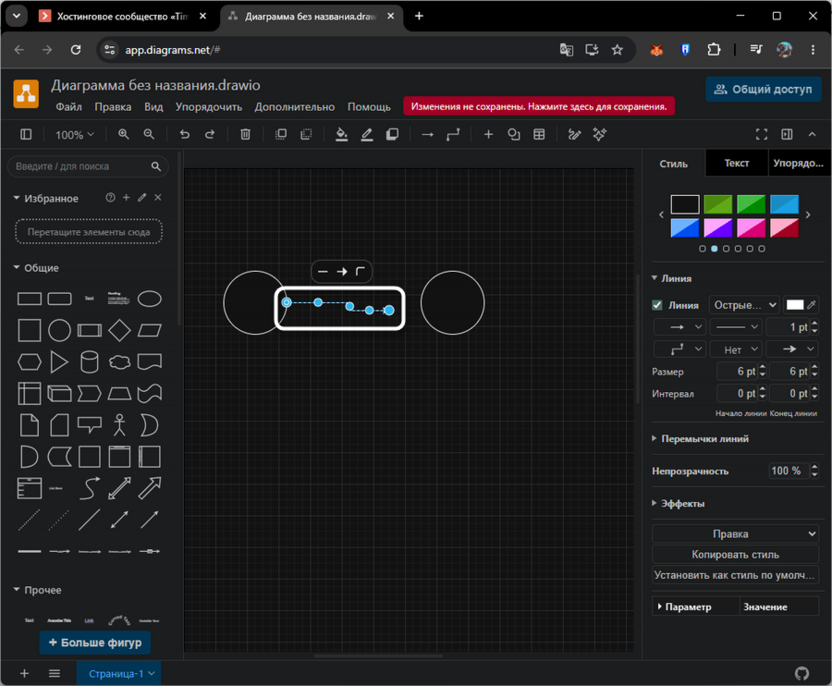832x686 pixels.
Task: Click the Undo arrow in toolbar
Action: [x=184, y=135]
